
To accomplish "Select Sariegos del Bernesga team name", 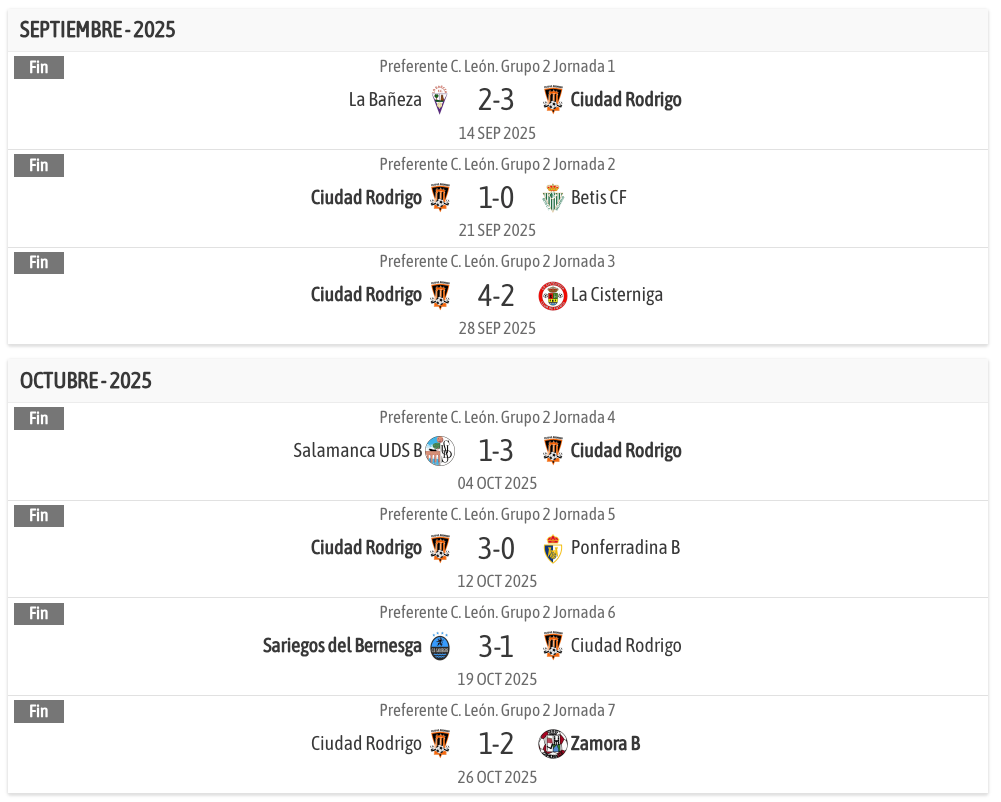I will (x=342, y=646).
